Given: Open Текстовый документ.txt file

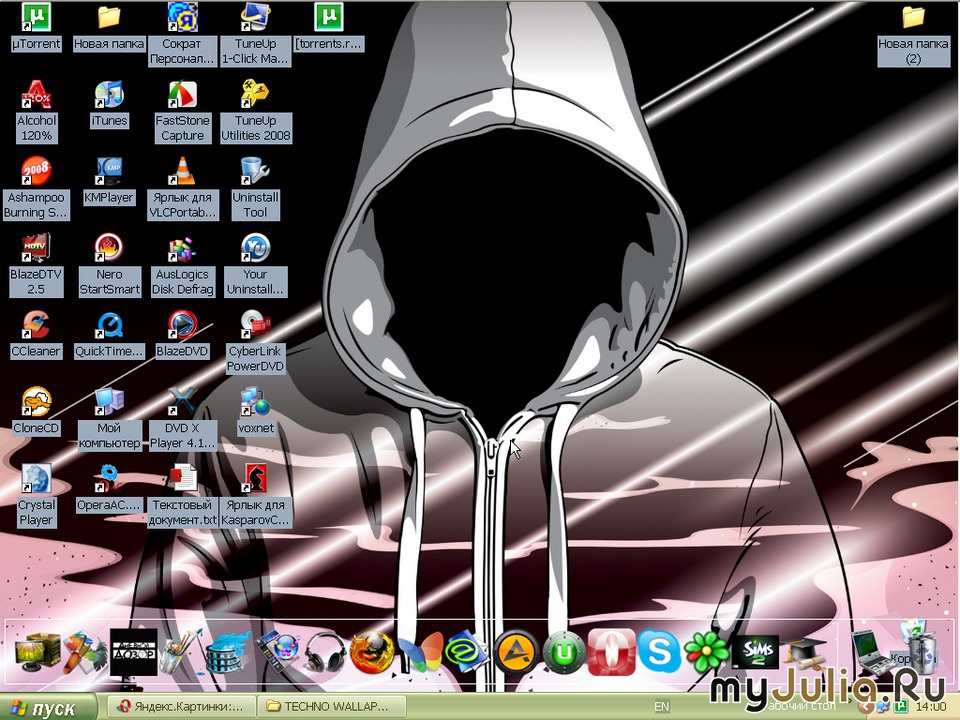Looking at the screenshot, I should [x=182, y=480].
